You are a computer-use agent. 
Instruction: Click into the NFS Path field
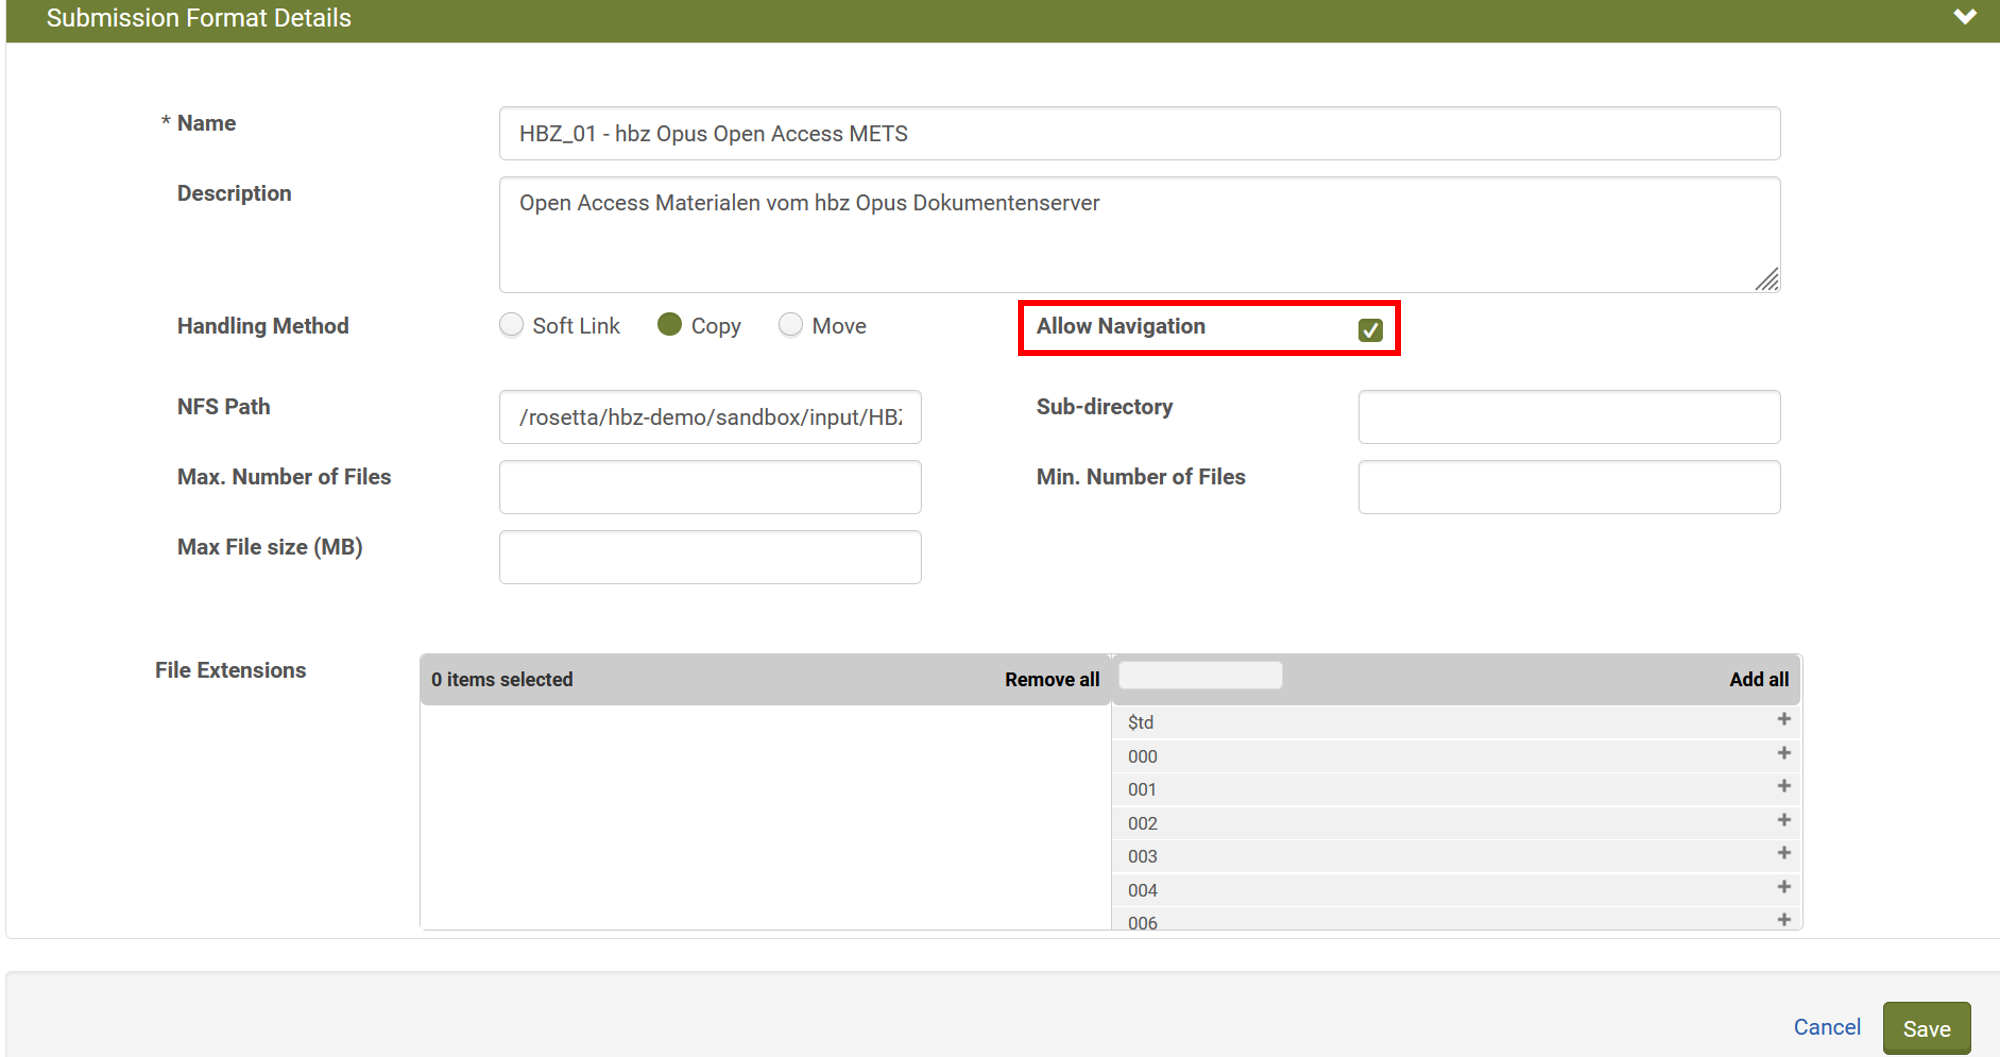[x=710, y=417]
